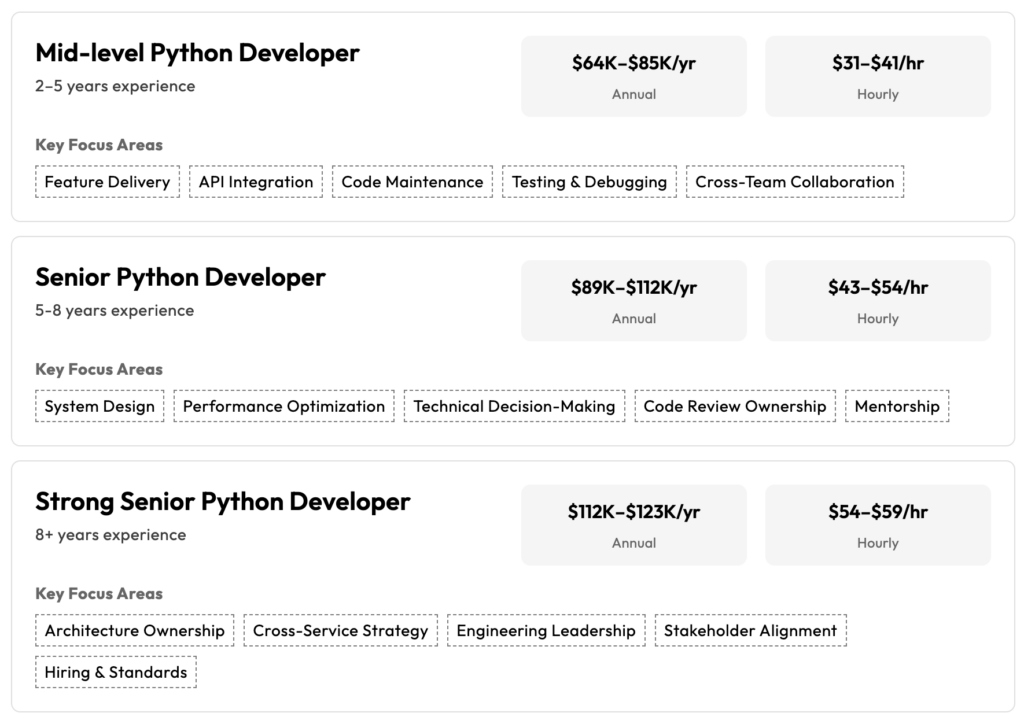Click the Engineering Leadership tag

[x=546, y=631]
